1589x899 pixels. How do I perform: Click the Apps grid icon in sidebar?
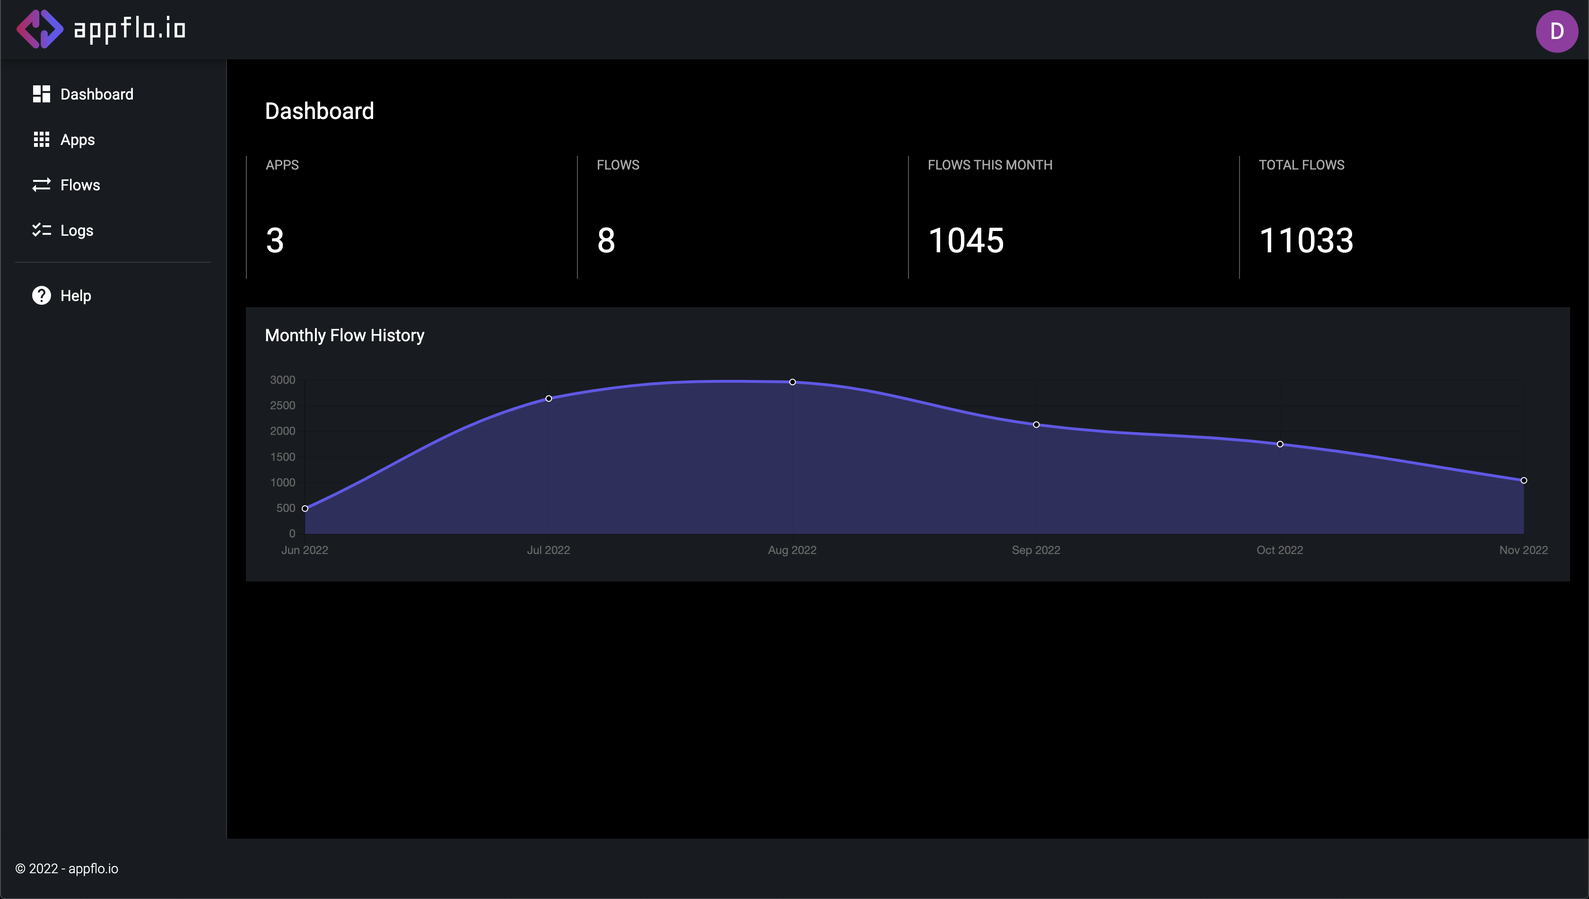(x=41, y=140)
